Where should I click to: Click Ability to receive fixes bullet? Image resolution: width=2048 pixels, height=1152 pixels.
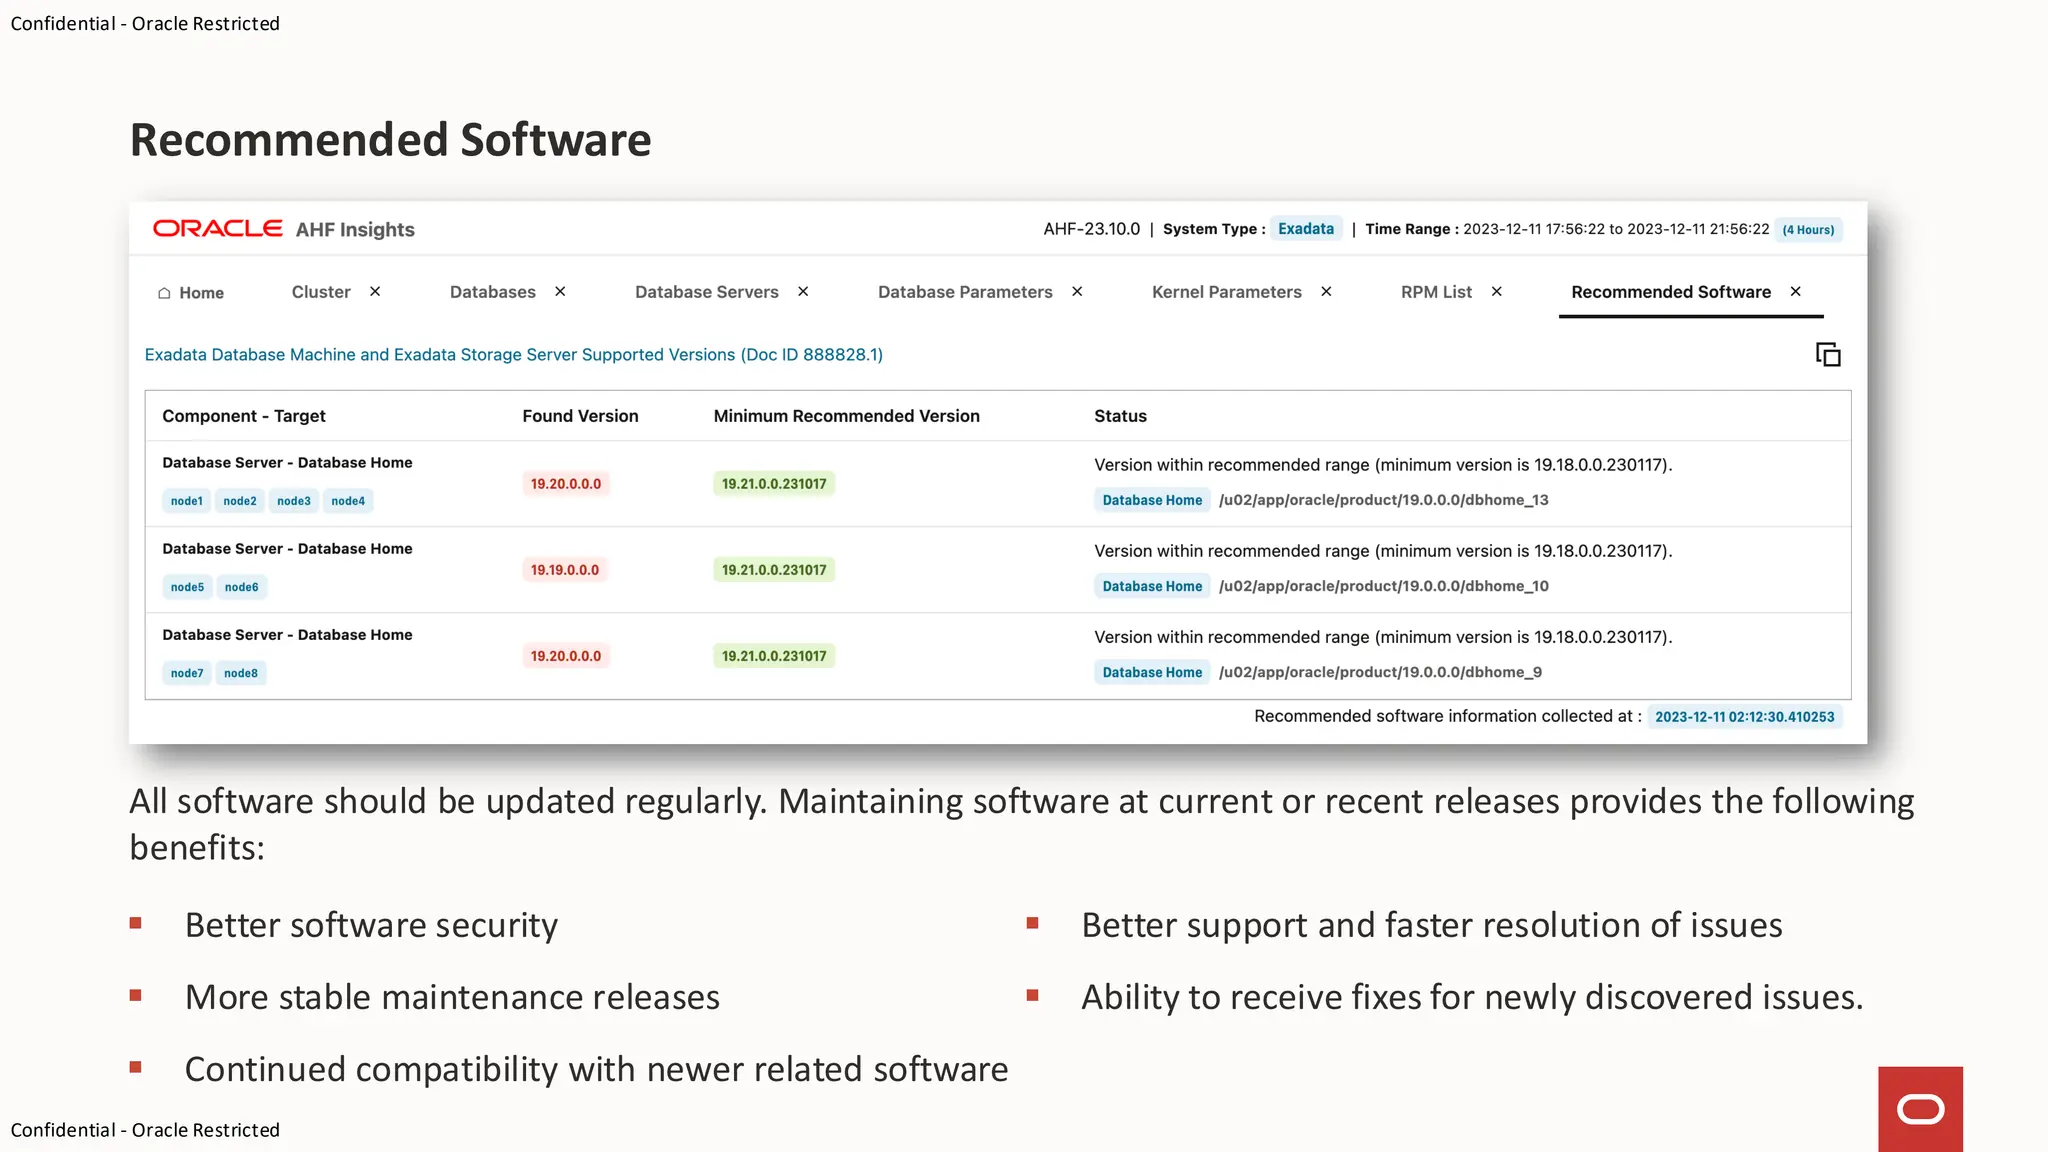click(x=1472, y=997)
